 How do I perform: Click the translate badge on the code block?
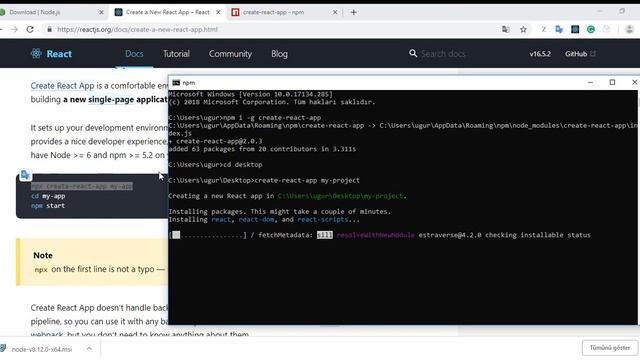pyautogui.click(x=25, y=175)
